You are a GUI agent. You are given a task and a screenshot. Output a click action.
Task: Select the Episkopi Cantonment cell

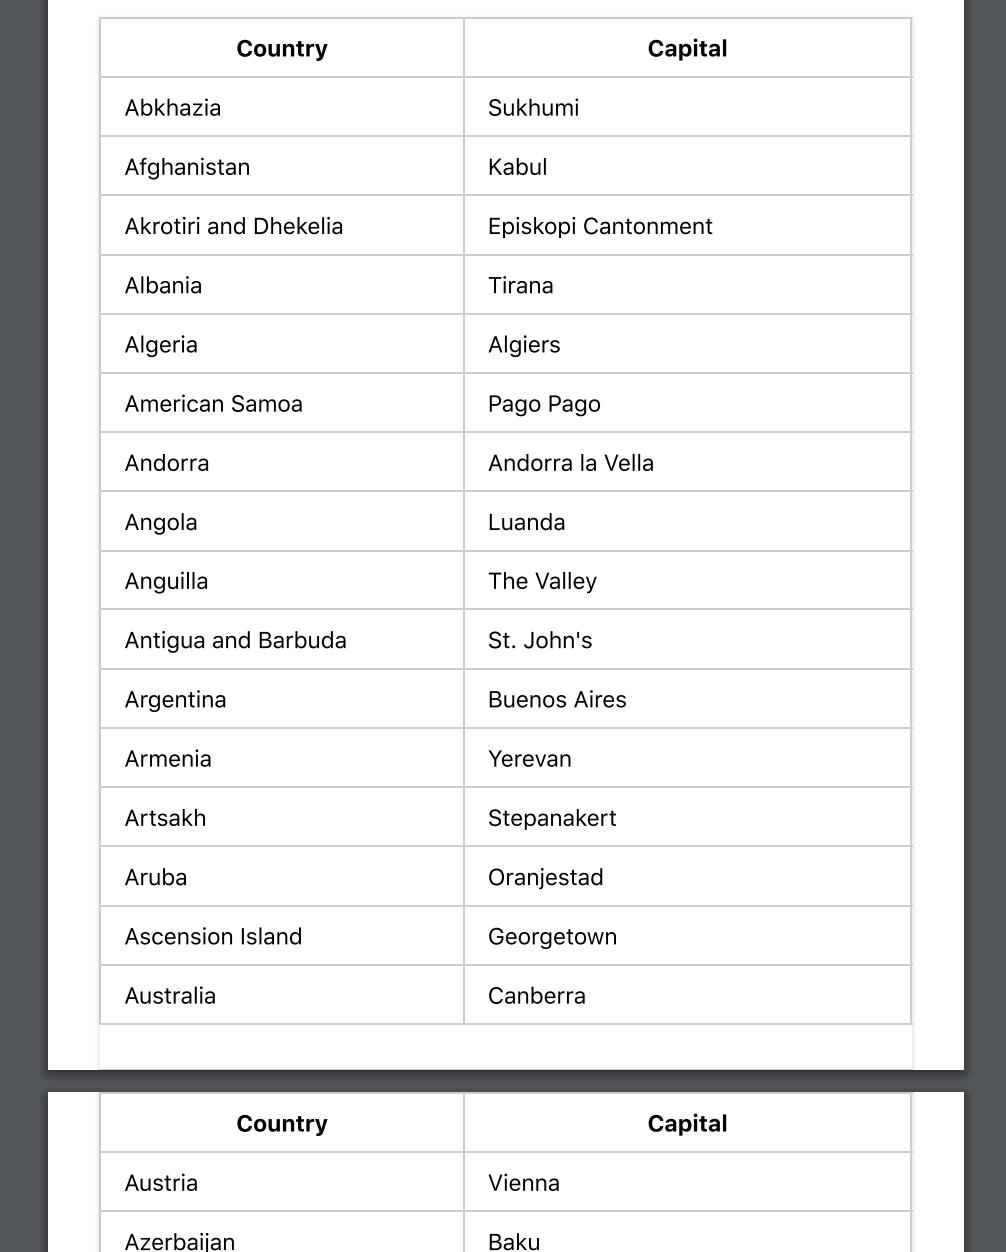(x=600, y=226)
